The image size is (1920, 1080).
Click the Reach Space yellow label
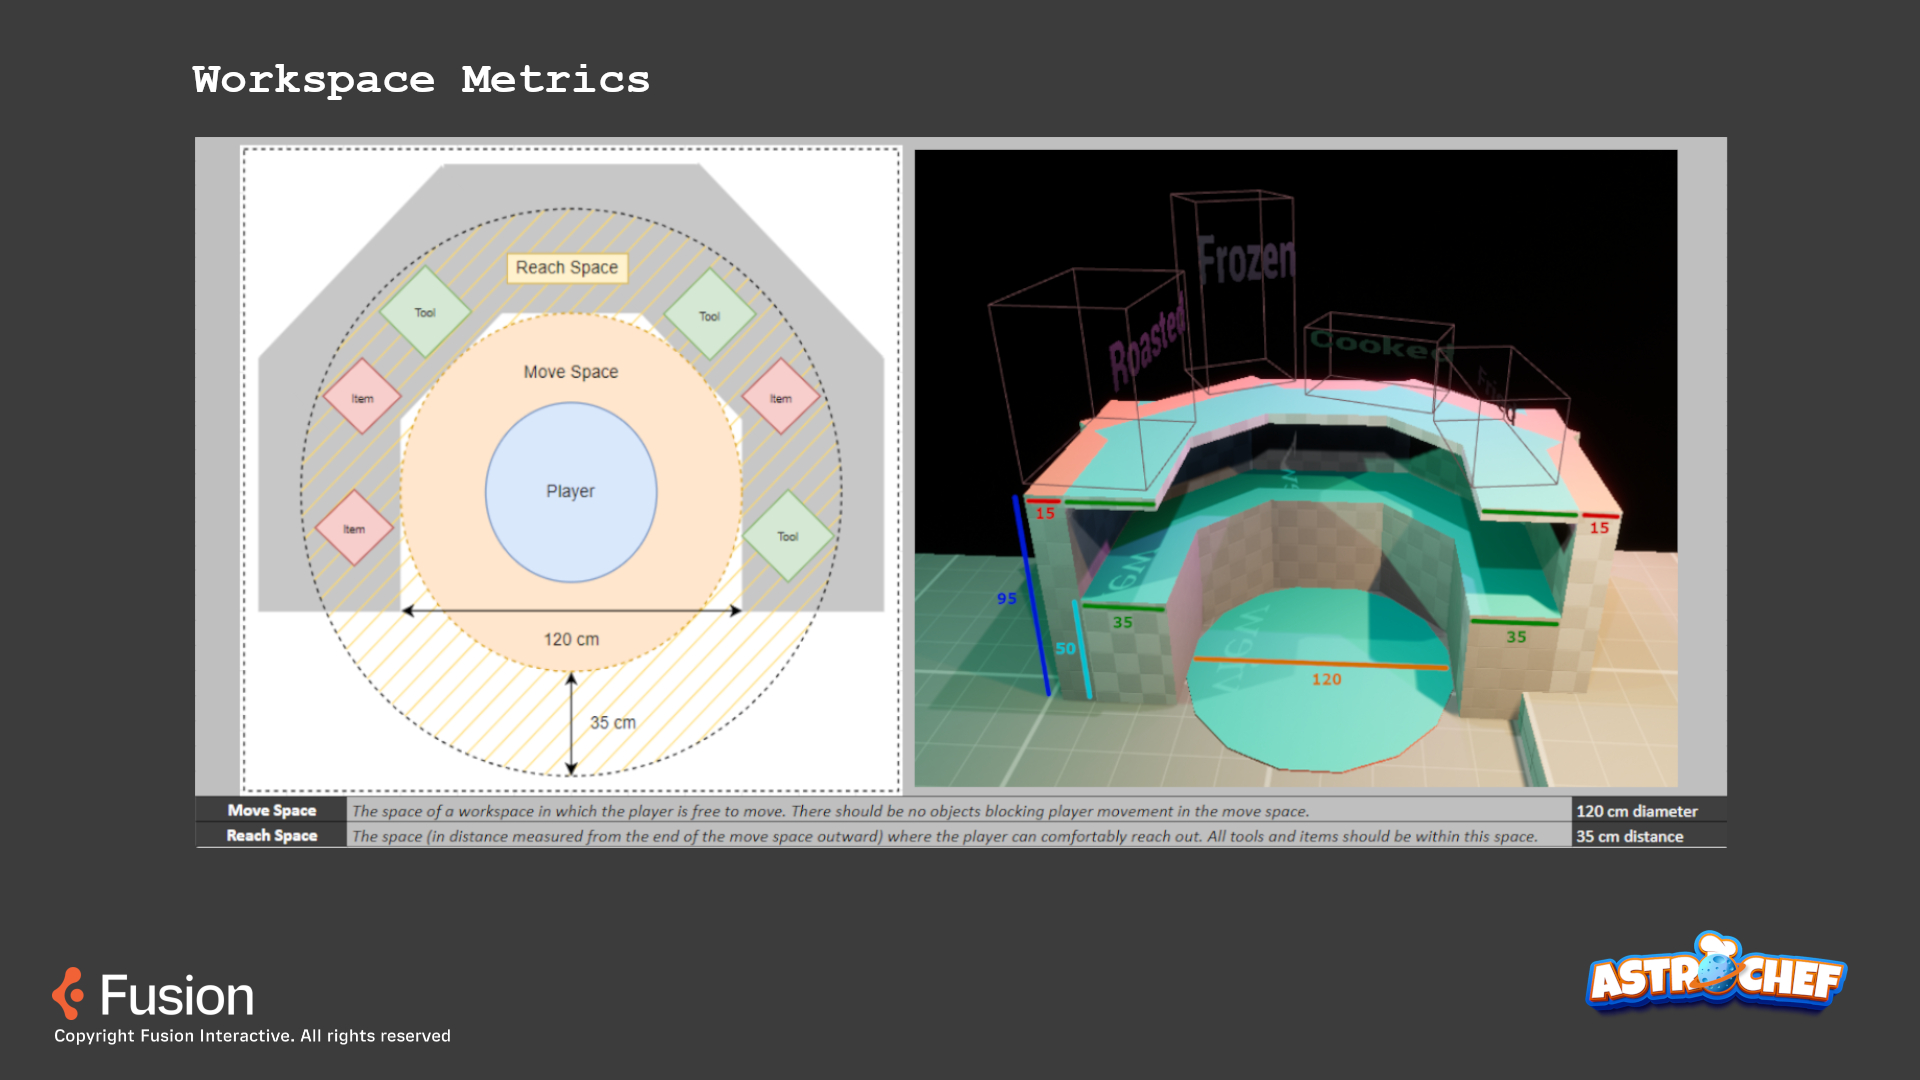click(x=567, y=268)
